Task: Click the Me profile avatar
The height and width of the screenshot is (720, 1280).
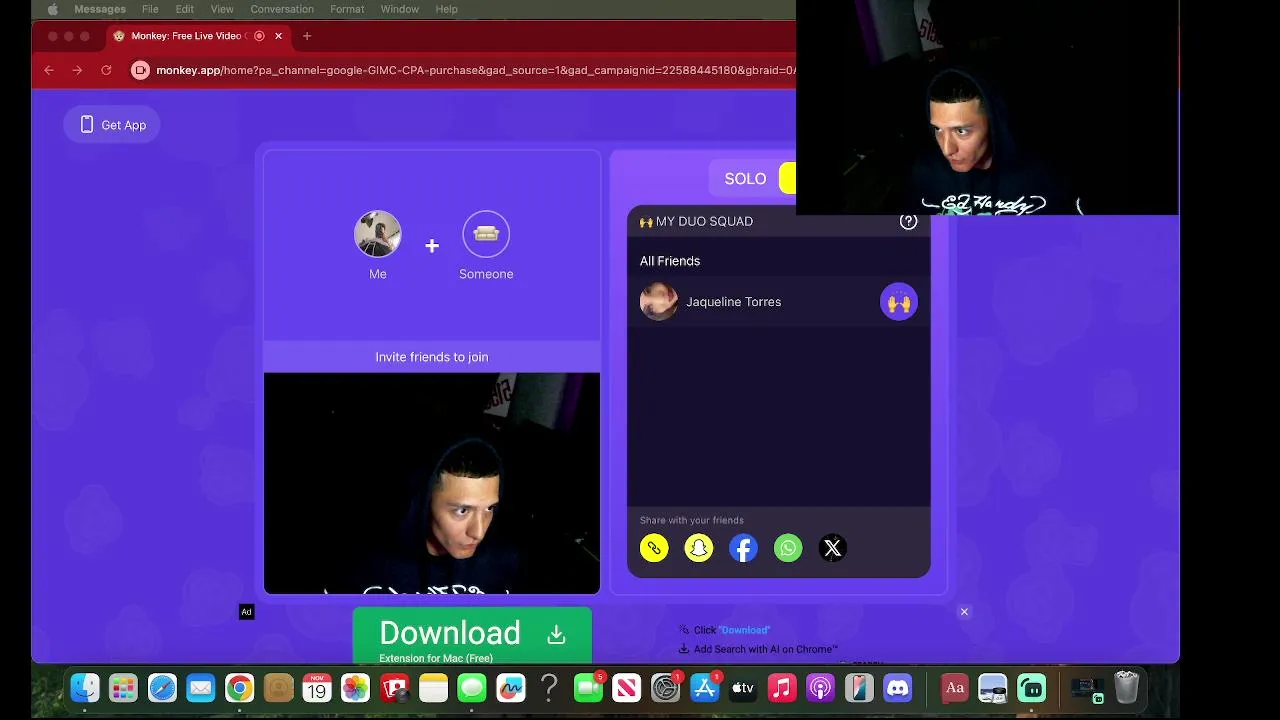Action: 378,234
